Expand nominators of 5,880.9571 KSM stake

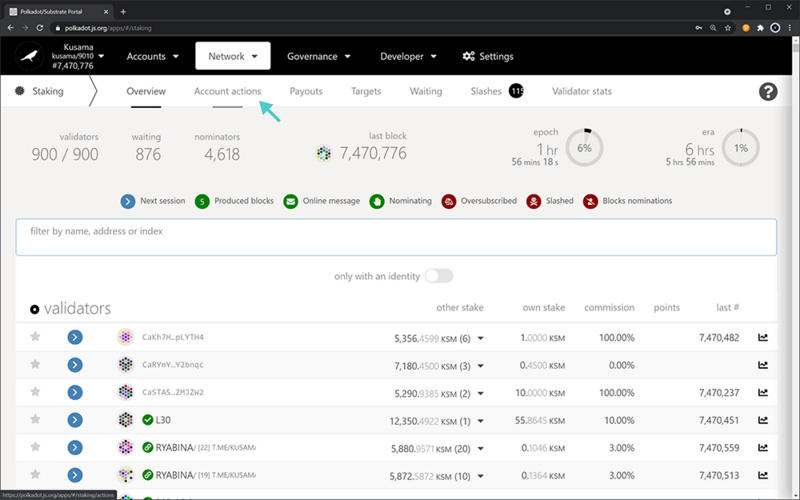[481, 448]
